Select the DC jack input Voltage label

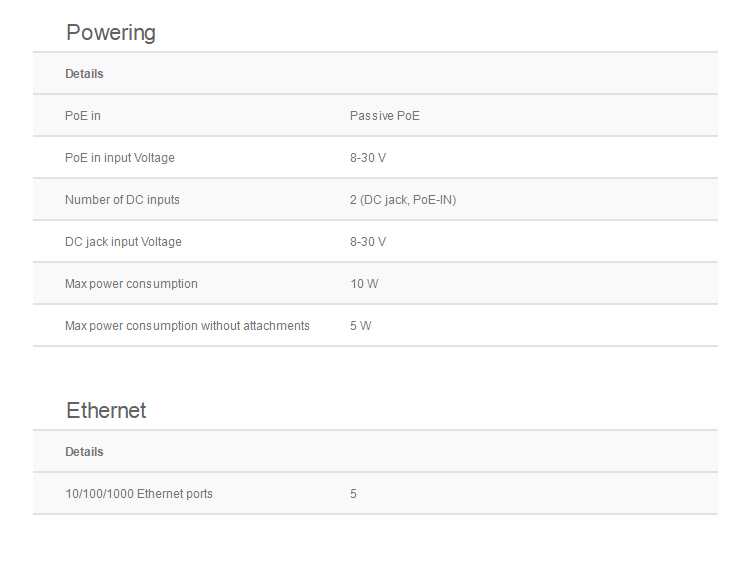[x=123, y=242]
